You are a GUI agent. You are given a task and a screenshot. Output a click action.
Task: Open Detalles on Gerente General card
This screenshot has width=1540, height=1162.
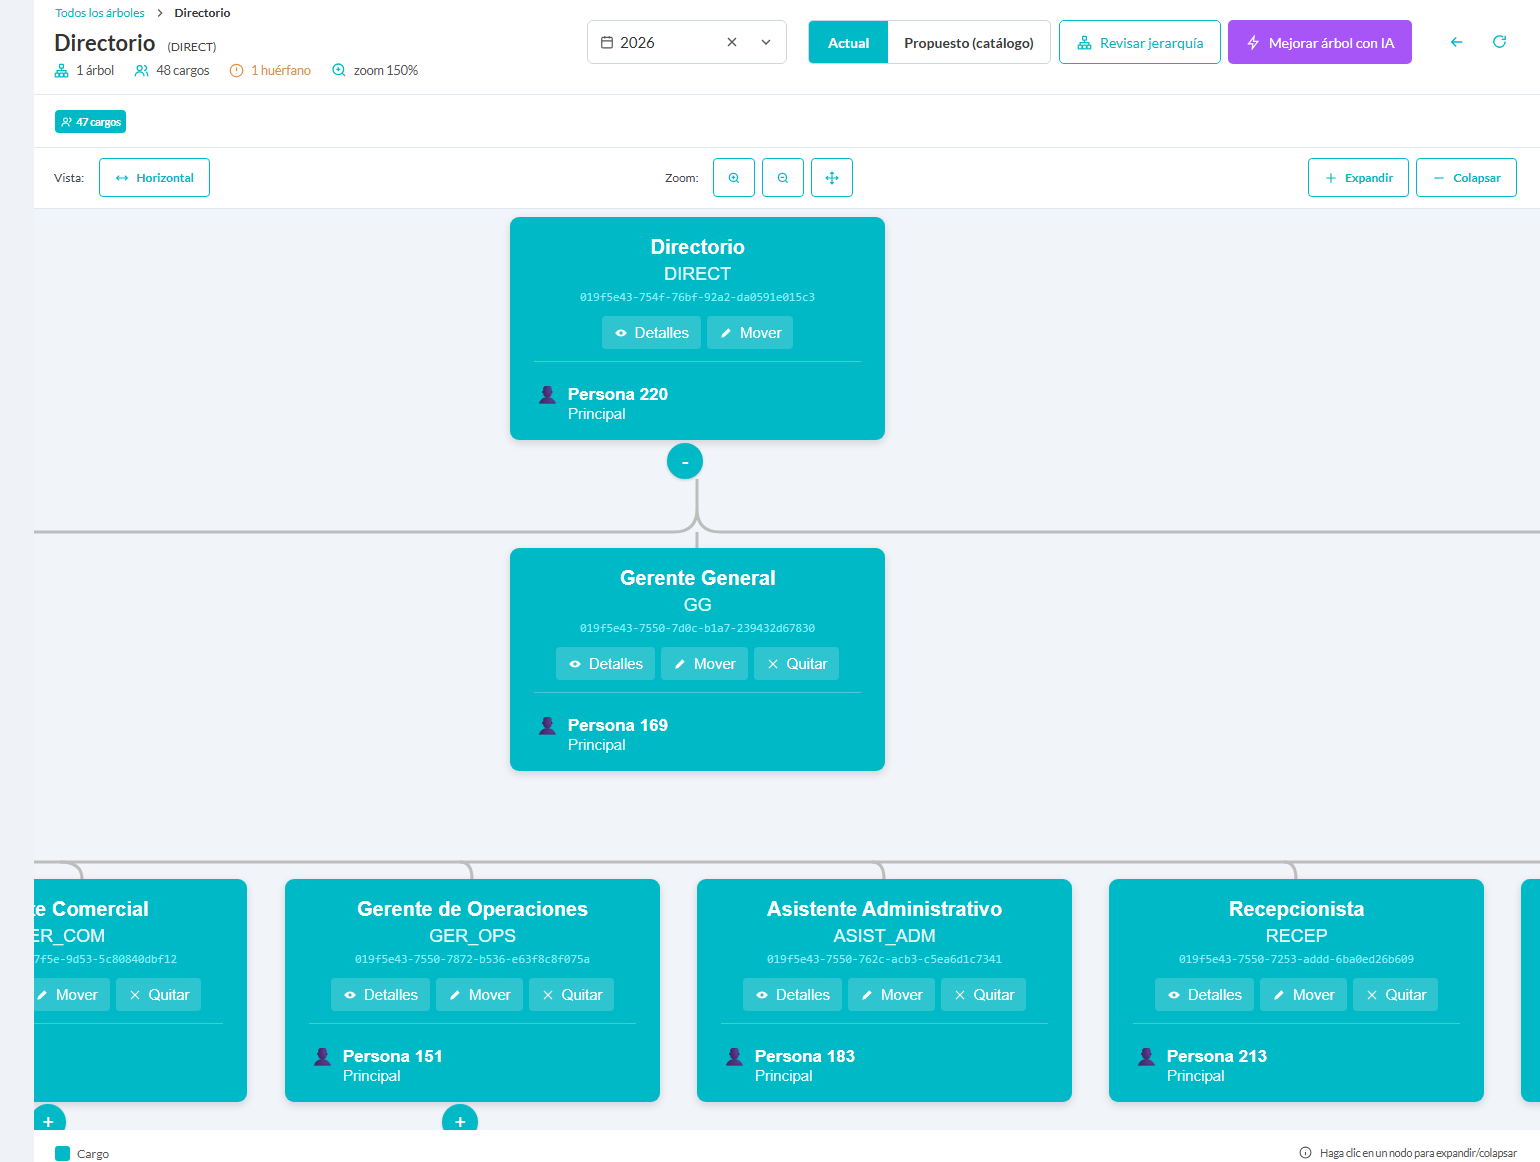tap(605, 664)
